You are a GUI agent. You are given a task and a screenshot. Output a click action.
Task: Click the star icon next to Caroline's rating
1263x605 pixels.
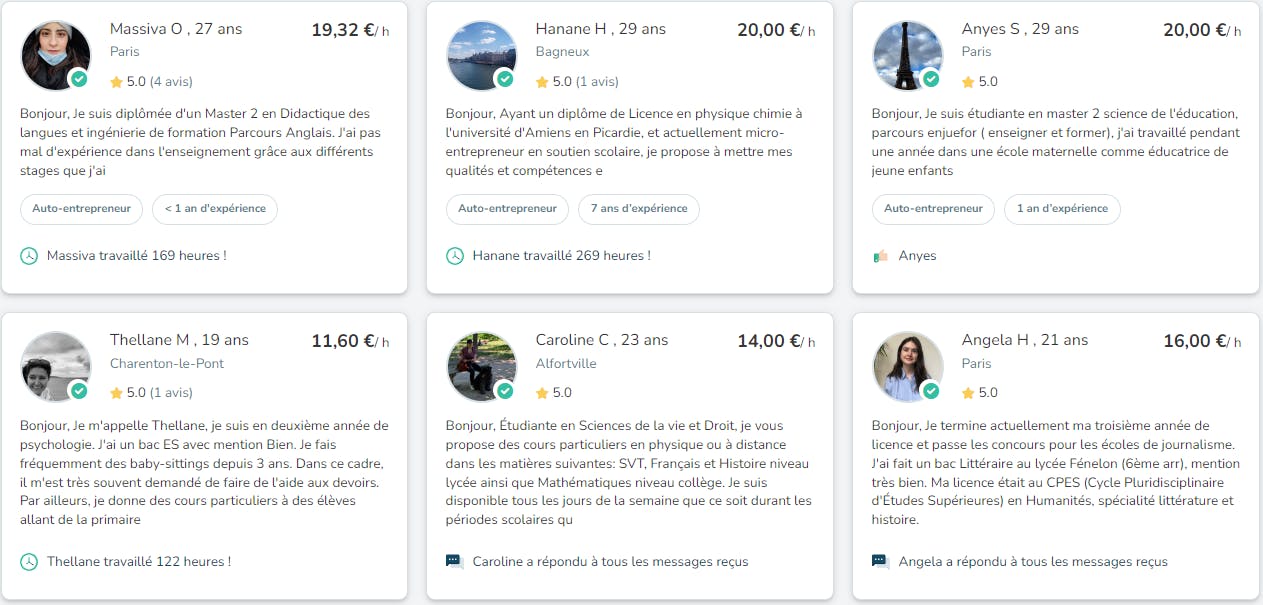pos(542,393)
